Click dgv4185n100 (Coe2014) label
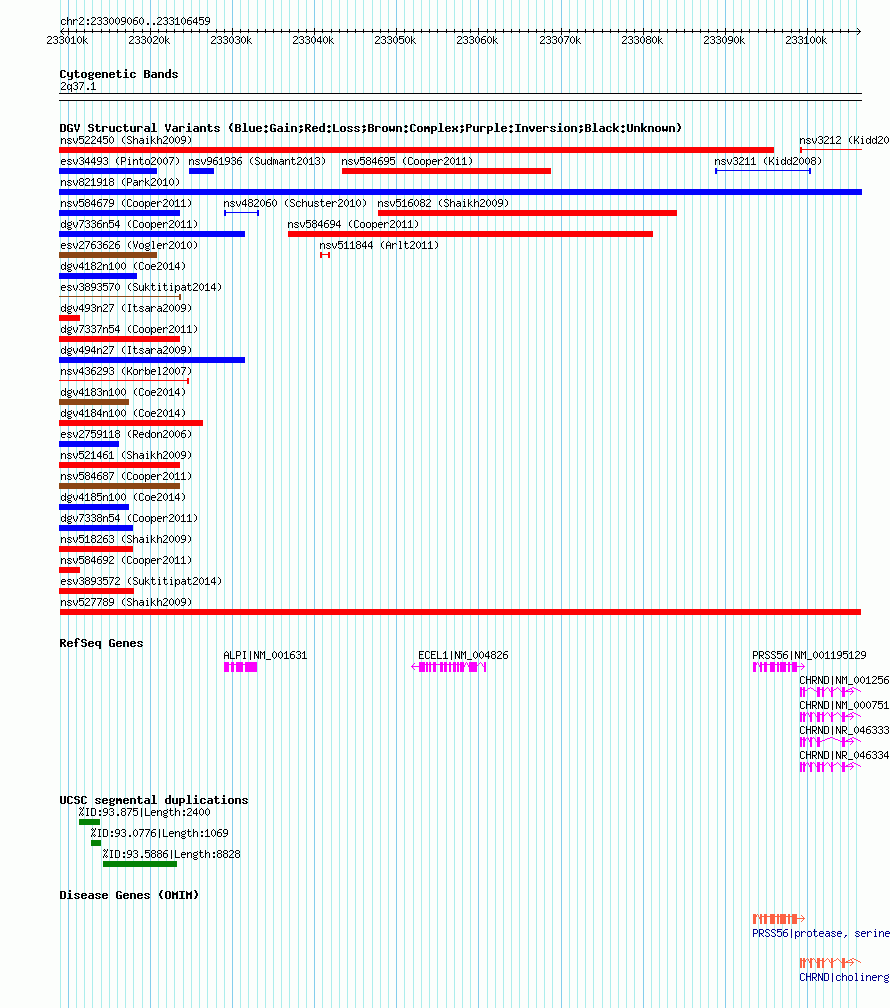890x1008 pixels. click(123, 498)
